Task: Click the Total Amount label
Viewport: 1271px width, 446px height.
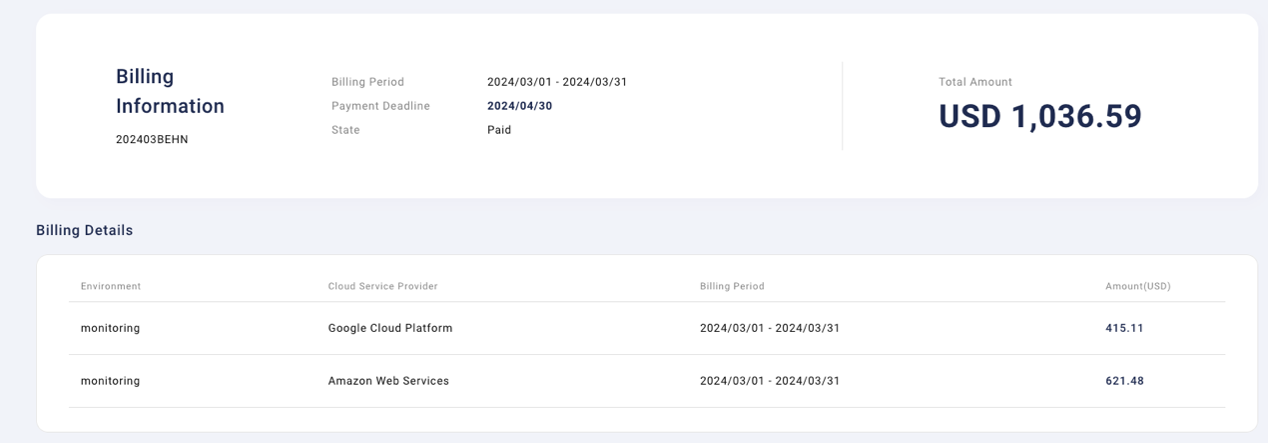Action: coord(975,82)
